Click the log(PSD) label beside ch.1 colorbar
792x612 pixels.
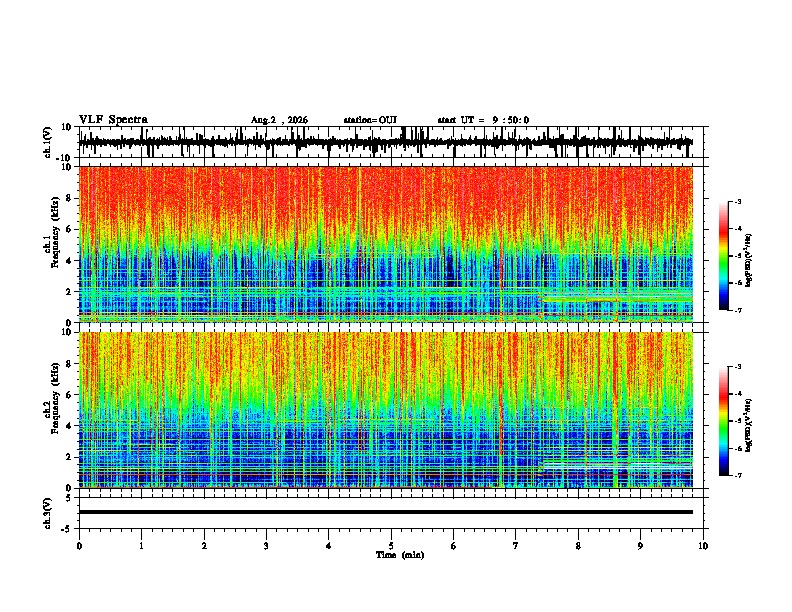(x=749, y=260)
